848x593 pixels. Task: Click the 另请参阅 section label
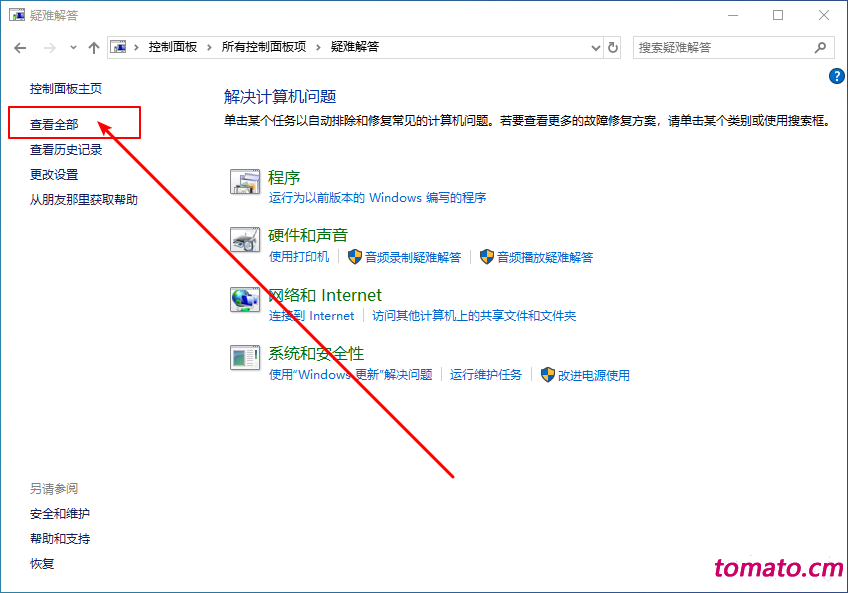tap(54, 489)
